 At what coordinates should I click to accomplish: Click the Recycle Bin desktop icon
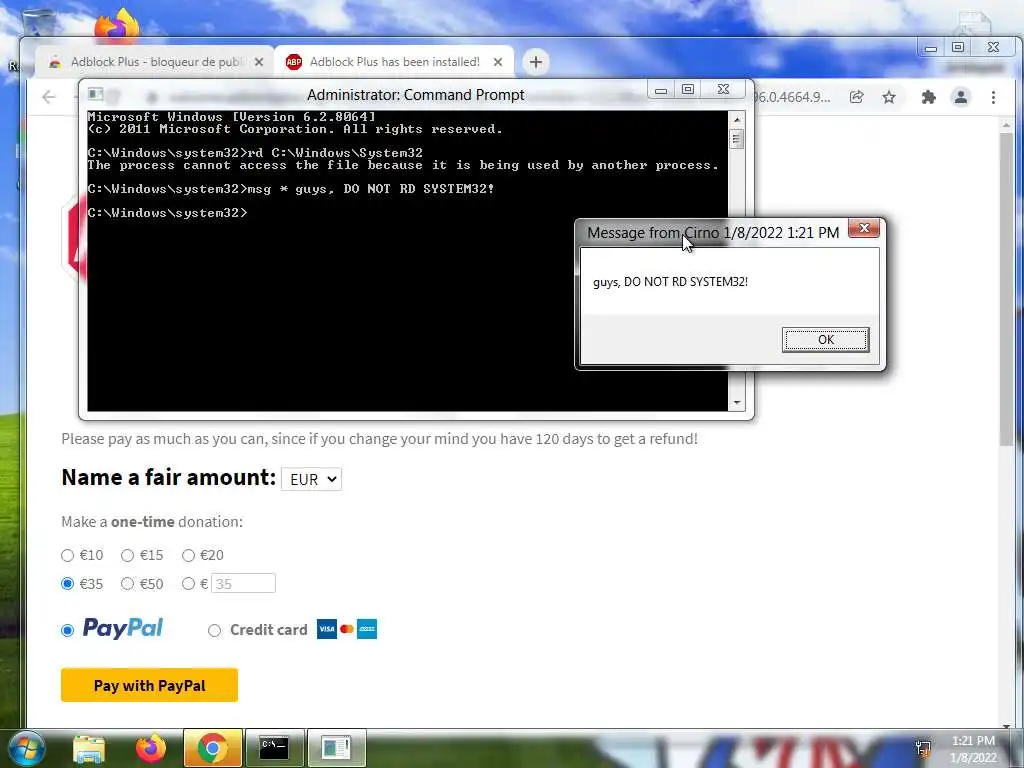click(x=38, y=23)
